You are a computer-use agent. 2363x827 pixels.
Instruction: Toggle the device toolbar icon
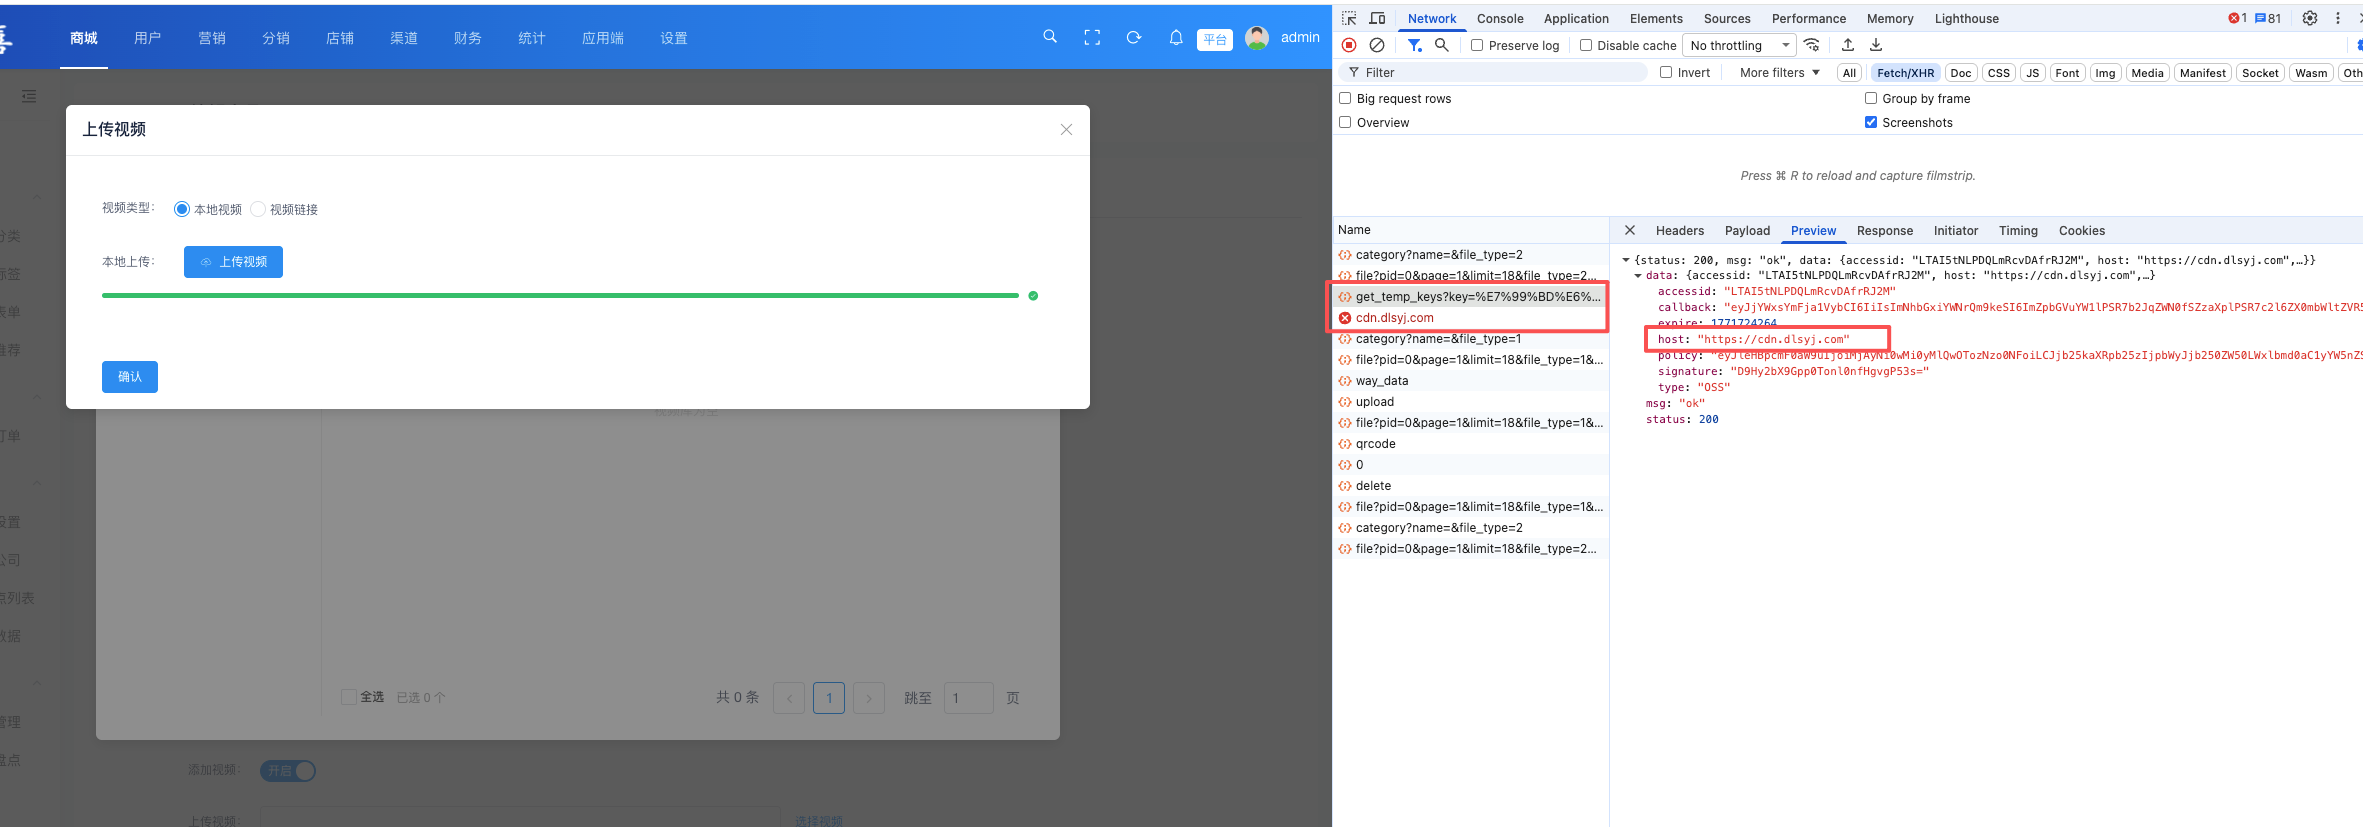click(1377, 18)
